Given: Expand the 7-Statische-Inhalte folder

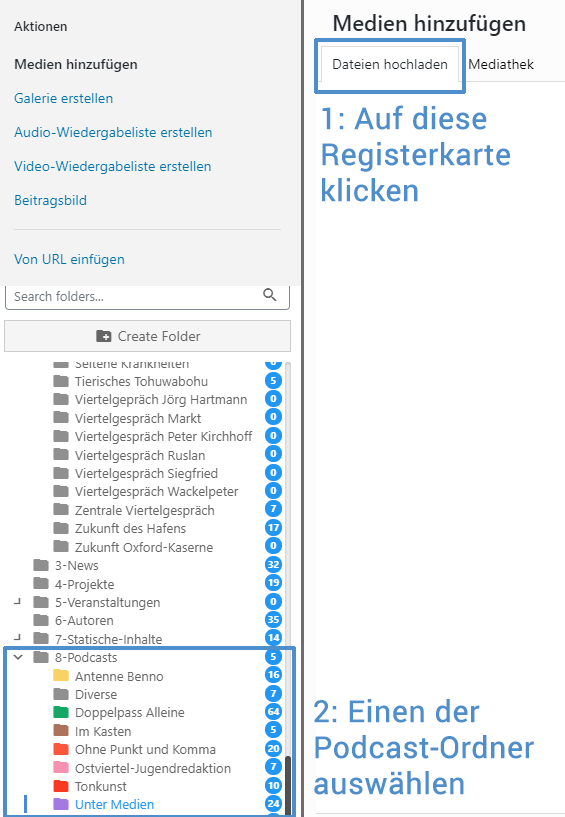Looking at the screenshot, I should click(18, 637).
